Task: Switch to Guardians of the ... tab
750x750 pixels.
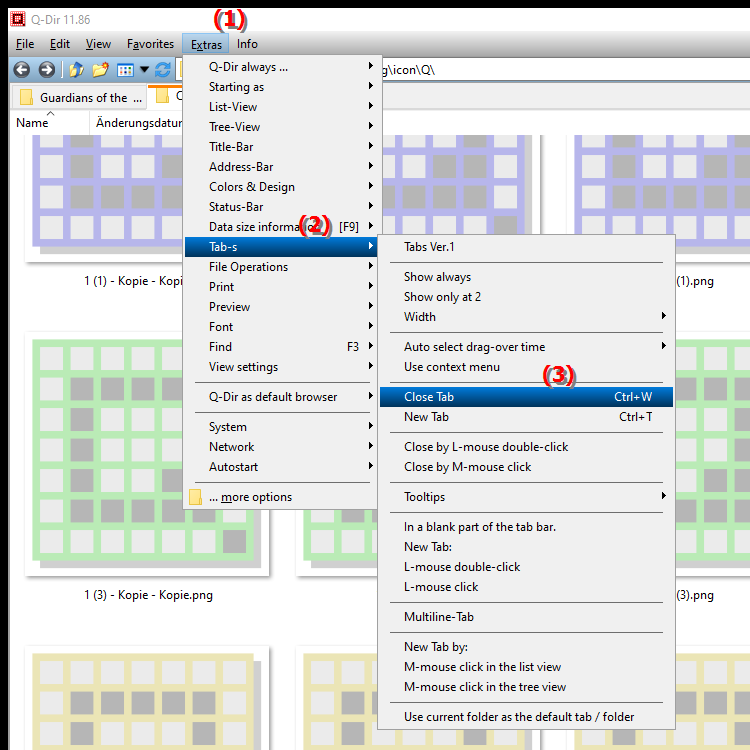Action: 79,98
